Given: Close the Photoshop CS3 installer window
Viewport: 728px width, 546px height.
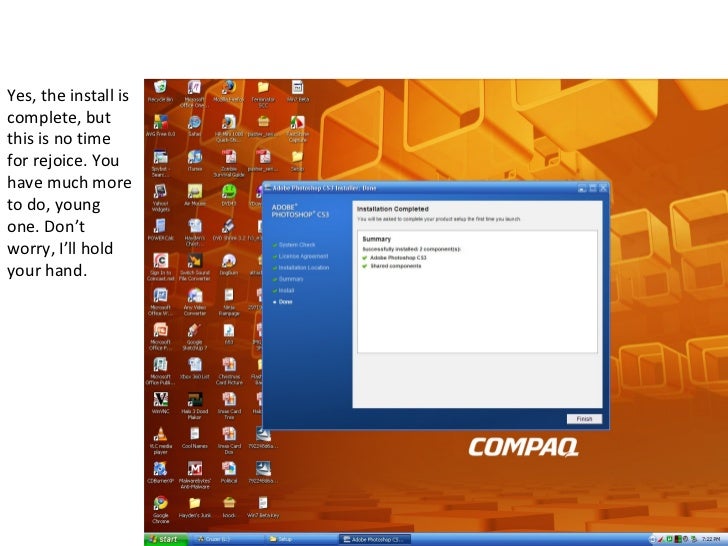Looking at the screenshot, I should pyautogui.click(x=603, y=188).
